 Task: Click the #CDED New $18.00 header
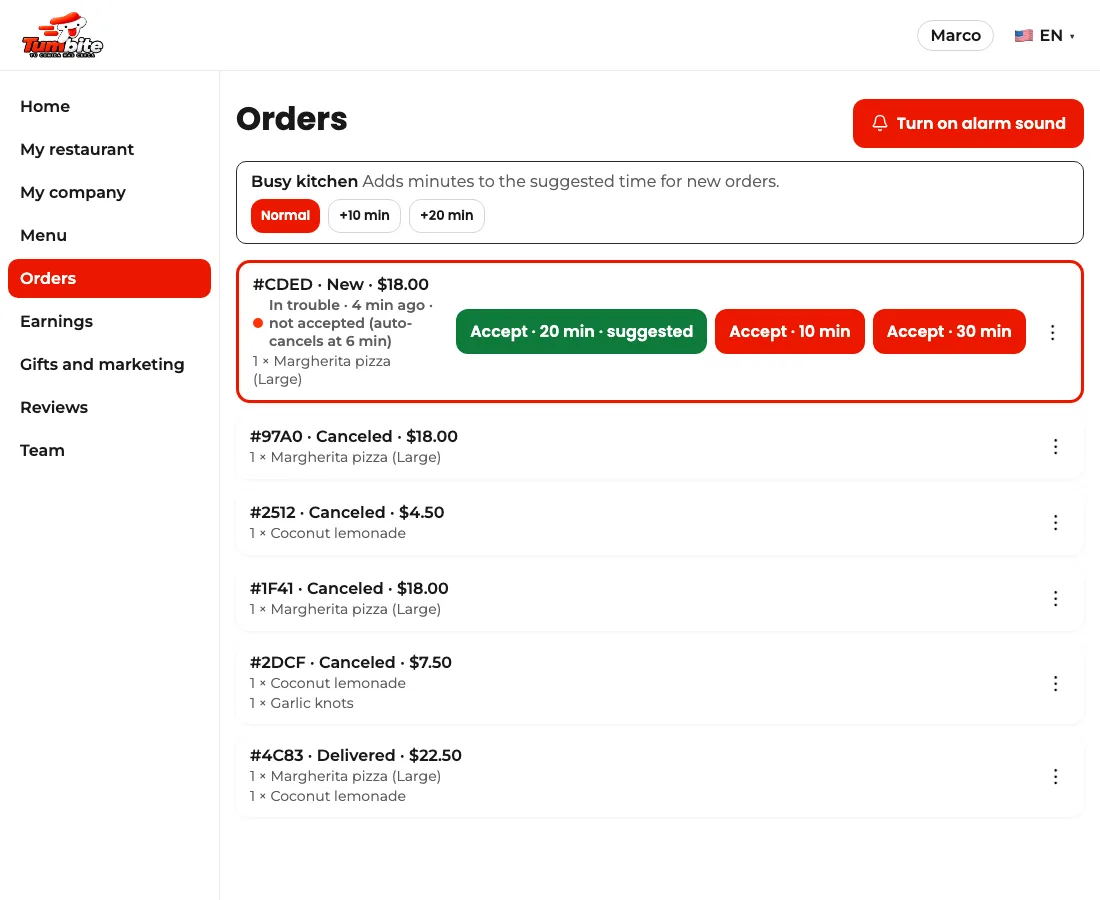click(x=340, y=284)
